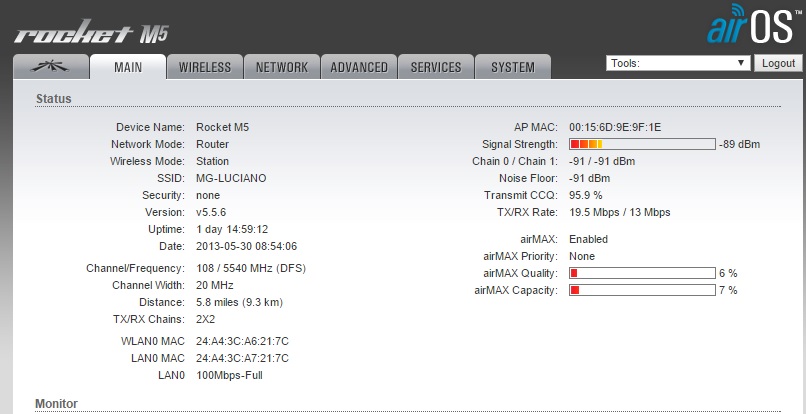Expand the Tools dropdown
Screen dimensions: 806x414
[678, 63]
